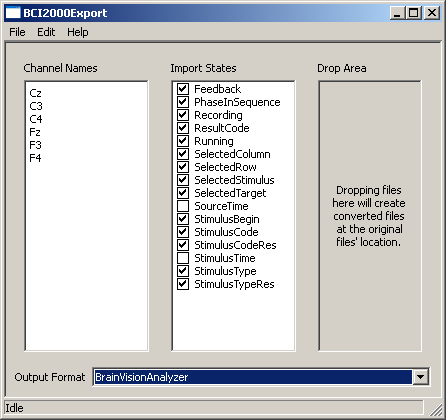The image size is (446, 420).
Task: Select channel name C3
Action: click(36, 106)
